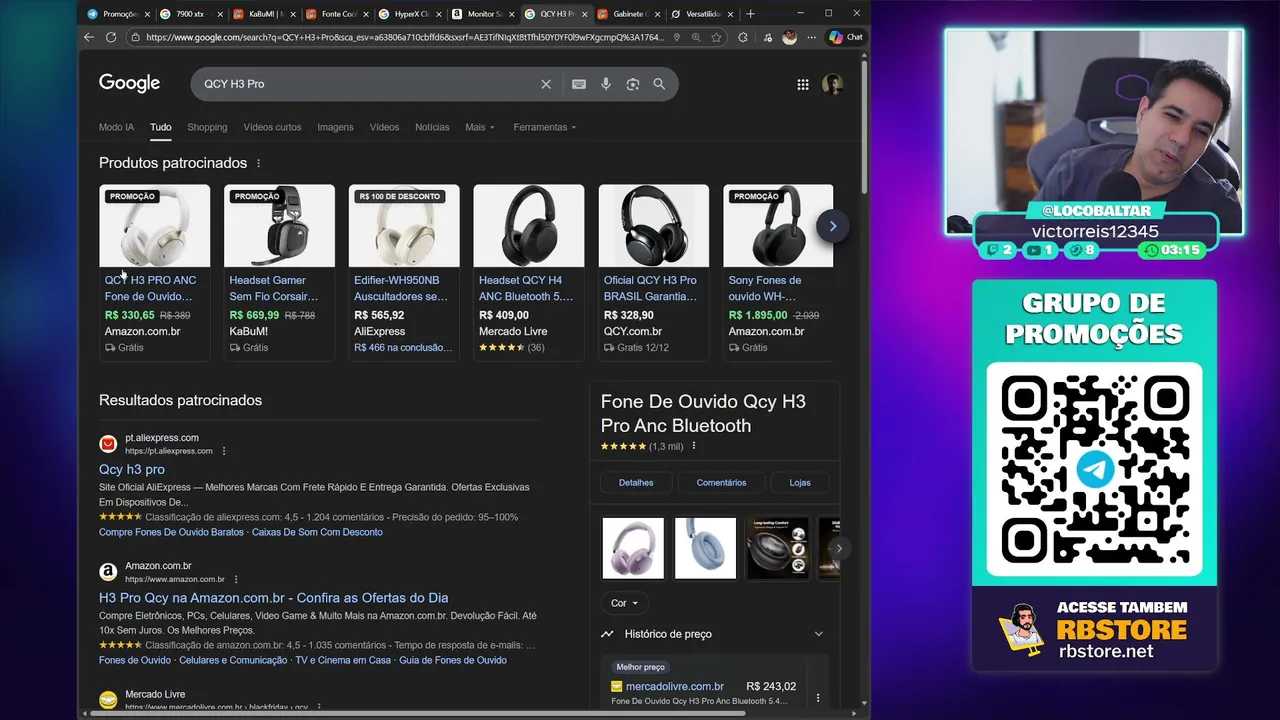Open the Cor color selector dropdown
The image size is (1280, 720).
[x=625, y=603]
